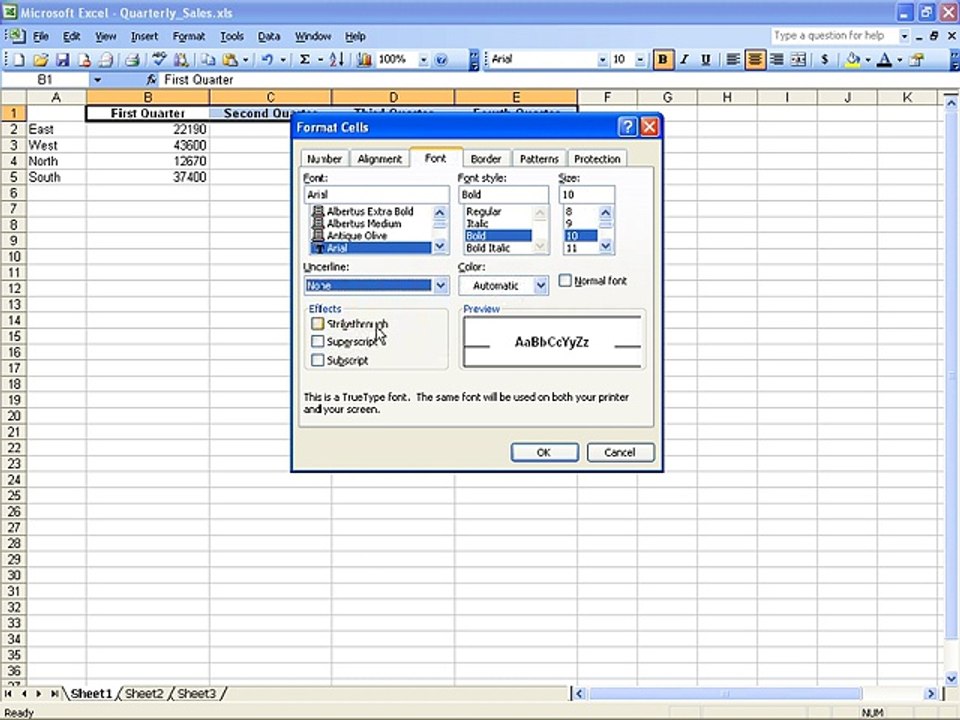Save the workbook with the floppy icon
Screen dimensions: 960x720
coord(62,59)
